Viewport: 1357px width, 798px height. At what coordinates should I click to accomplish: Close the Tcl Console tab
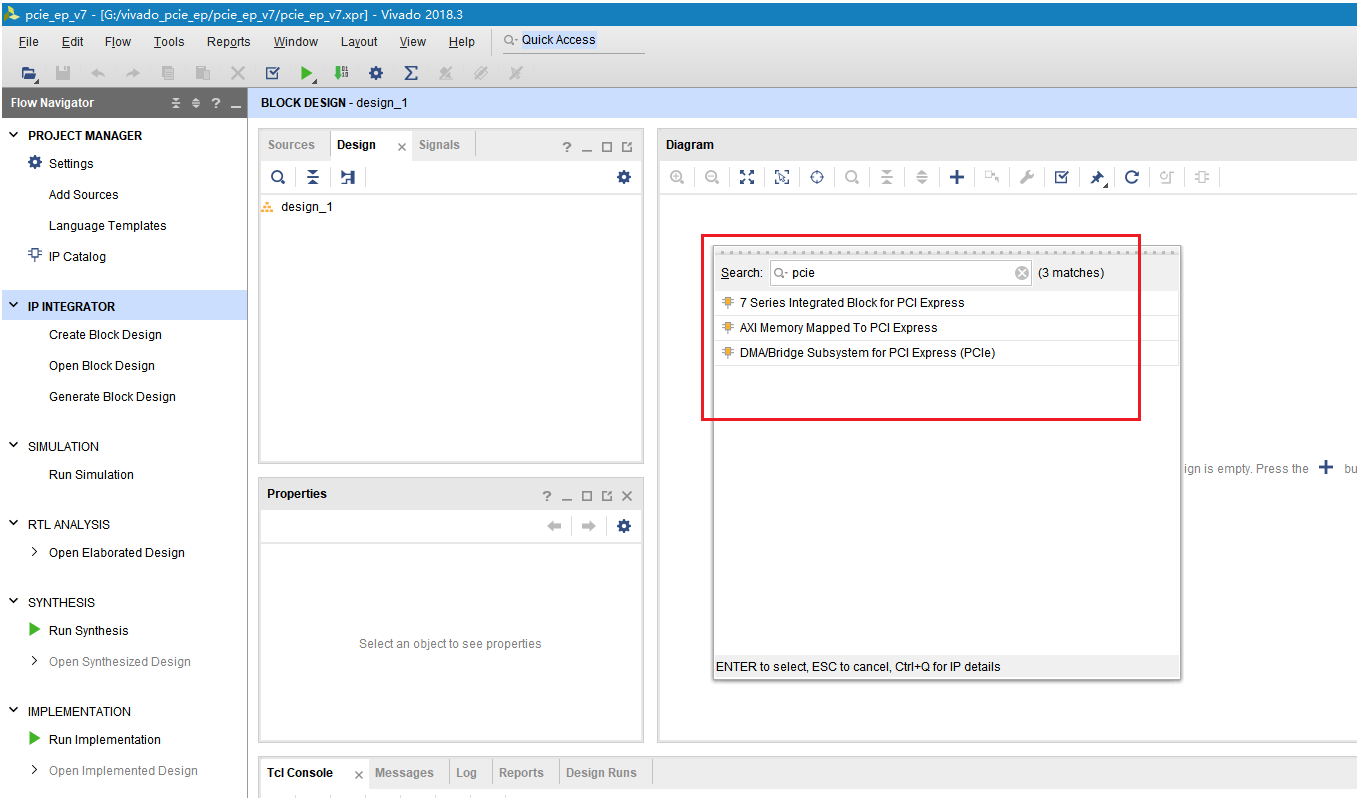[x=359, y=775]
